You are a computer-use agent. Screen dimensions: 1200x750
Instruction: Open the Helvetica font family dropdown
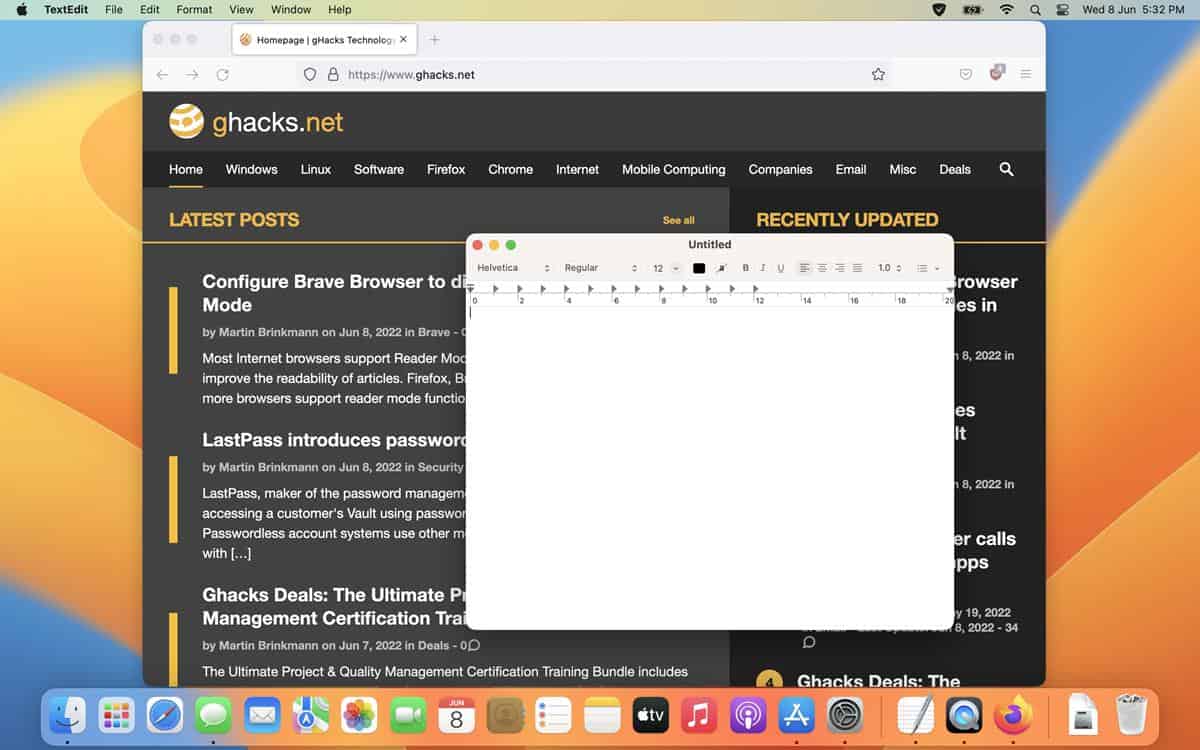[510, 268]
